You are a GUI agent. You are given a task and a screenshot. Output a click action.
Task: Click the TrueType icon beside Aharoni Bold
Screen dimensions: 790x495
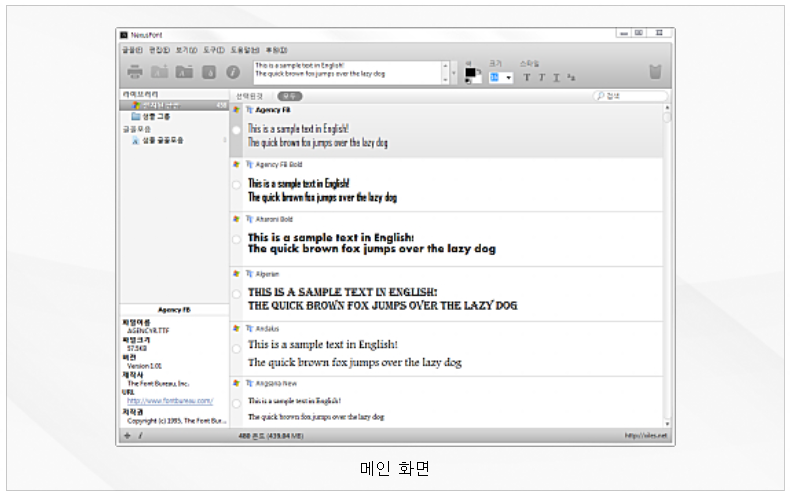pyautogui.click(x=249, y=219)
